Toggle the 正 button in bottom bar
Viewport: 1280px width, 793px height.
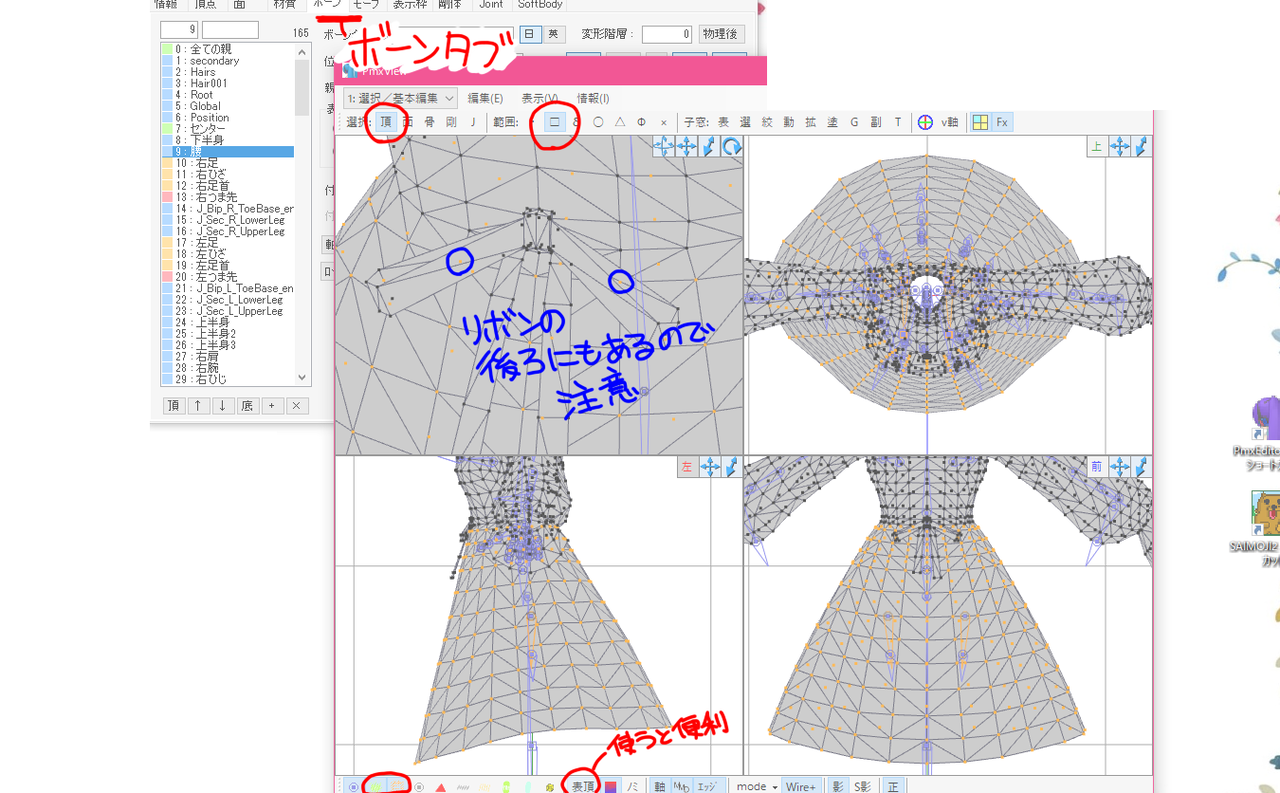pyautogui.click(x=893, y=786)
